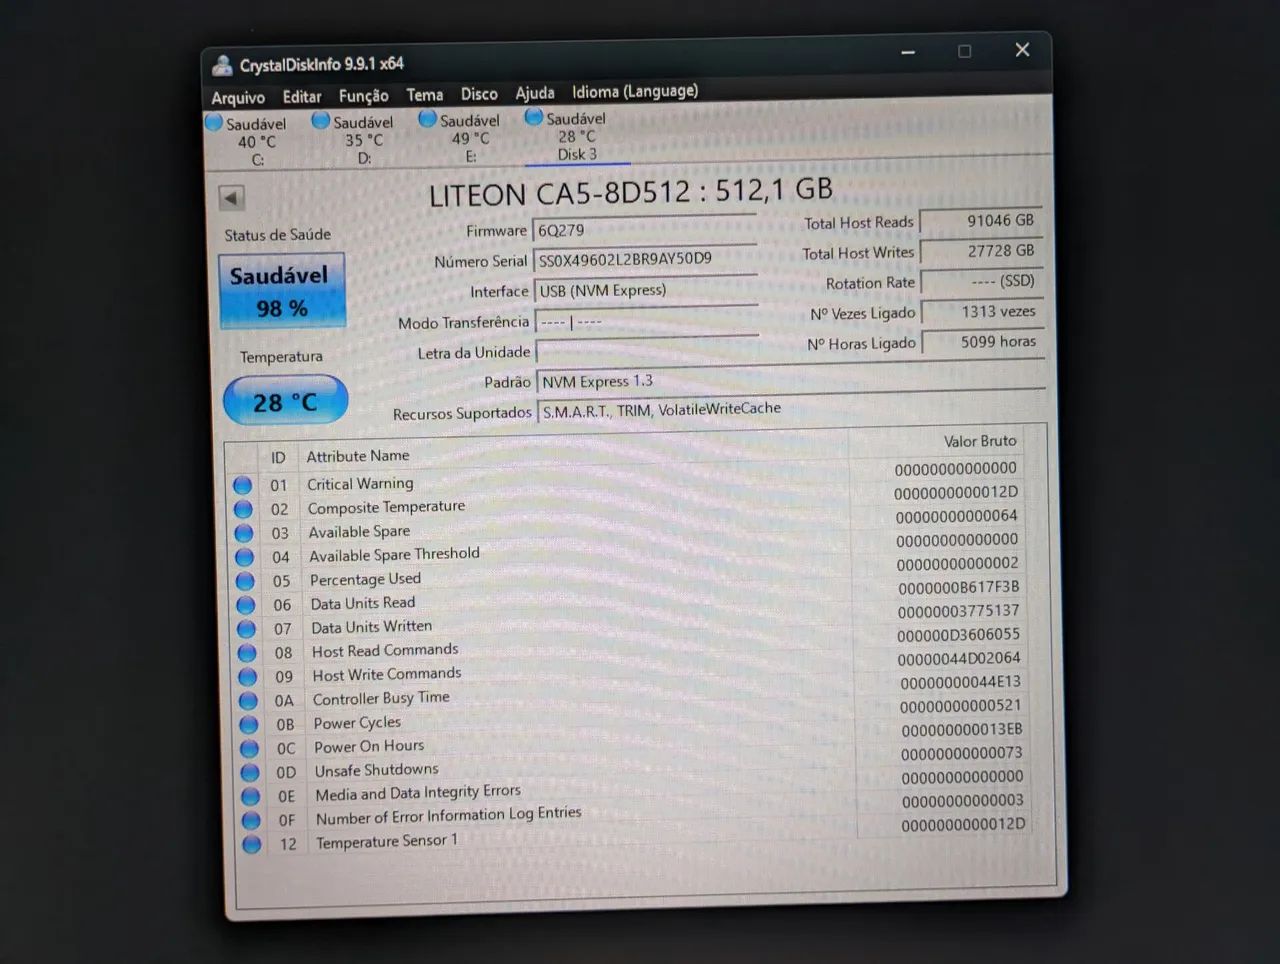Image resolution: width=1280 pixels, height=964 pixels.
Task: Click blue status icon for Percentage Used
Action: 245,581
